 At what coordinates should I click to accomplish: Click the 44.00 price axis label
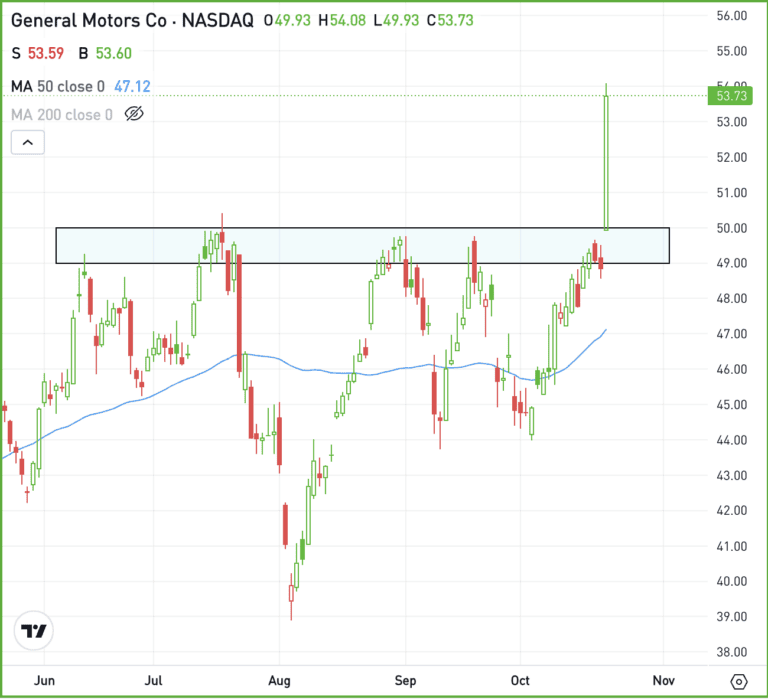pos(732,440)
